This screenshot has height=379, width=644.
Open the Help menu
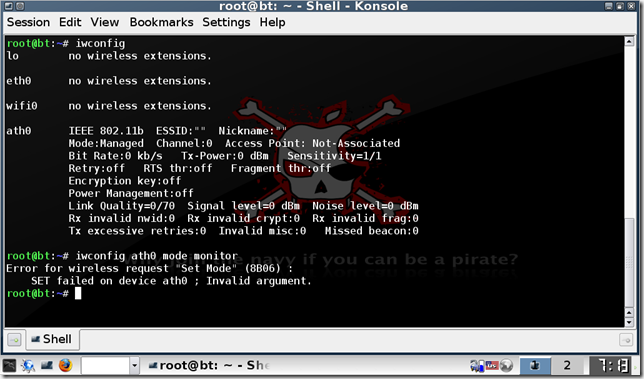pos(272,22)
